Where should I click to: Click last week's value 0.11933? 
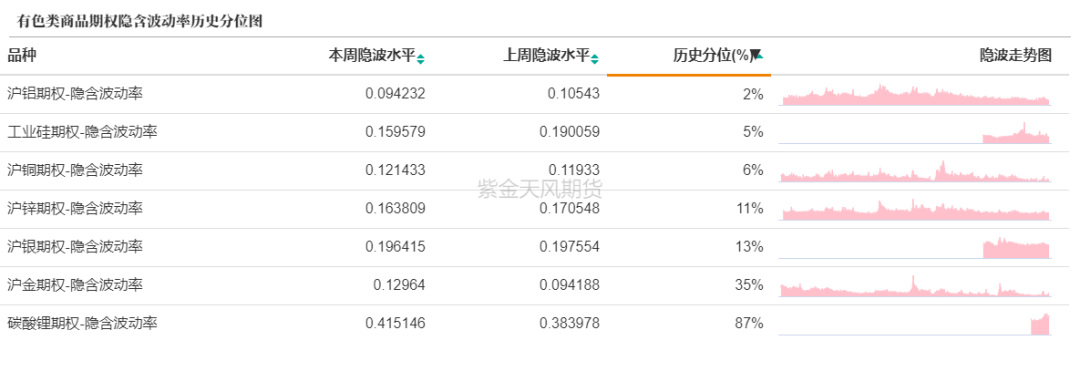(x=574, y=170)
